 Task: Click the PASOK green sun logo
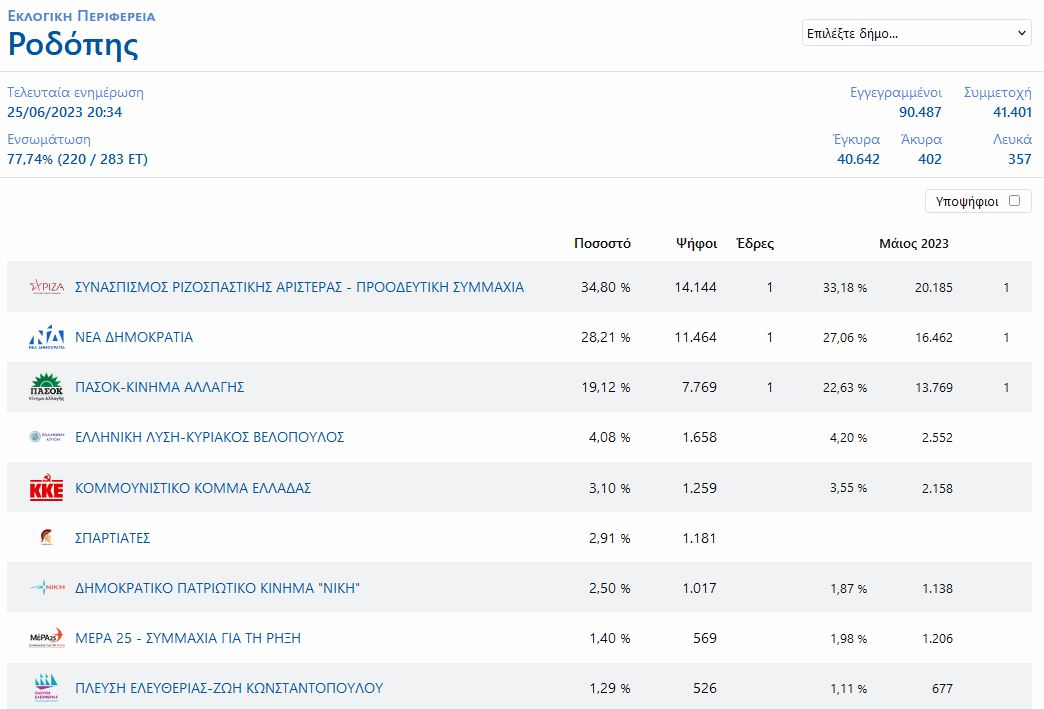[46, 387]
